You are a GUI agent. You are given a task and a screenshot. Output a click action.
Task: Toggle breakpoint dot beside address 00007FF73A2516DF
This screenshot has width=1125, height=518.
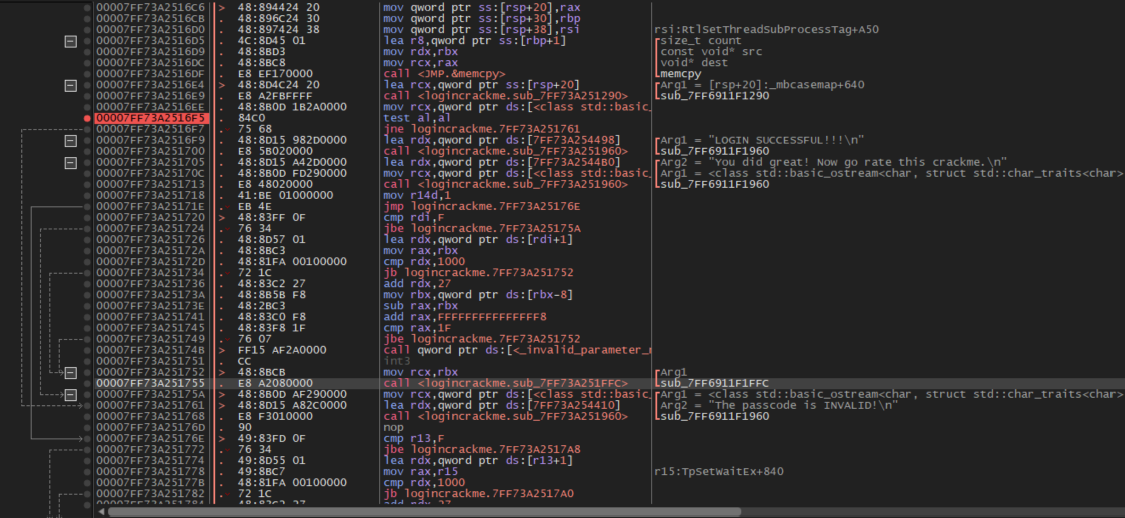pyautogui.click(x=87, y=74)
